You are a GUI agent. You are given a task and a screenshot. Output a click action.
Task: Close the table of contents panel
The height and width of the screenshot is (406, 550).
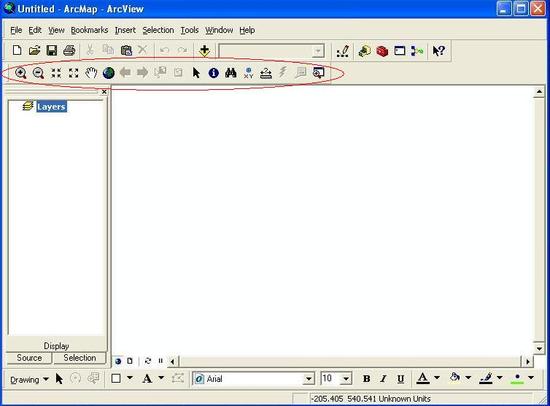click(x=104, y=92)
